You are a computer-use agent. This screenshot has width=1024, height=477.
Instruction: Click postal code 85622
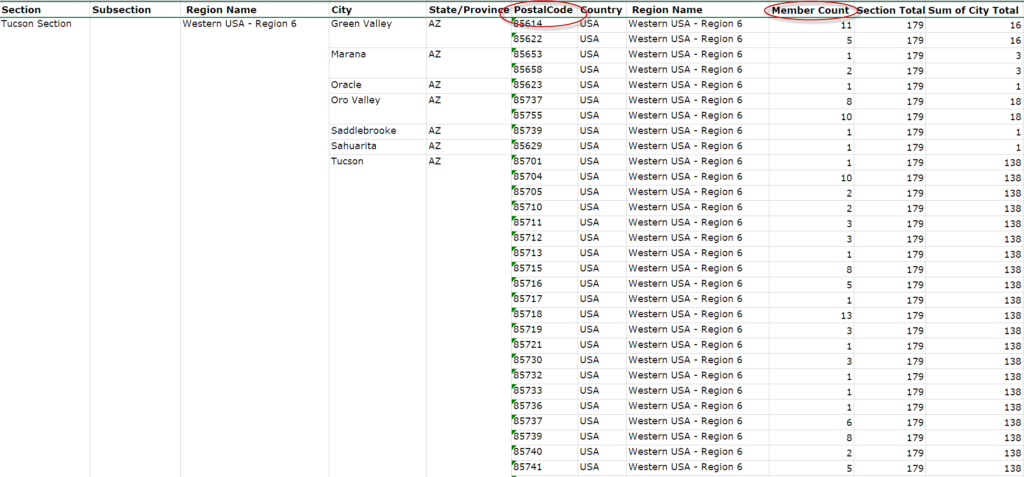click(528, 39)
